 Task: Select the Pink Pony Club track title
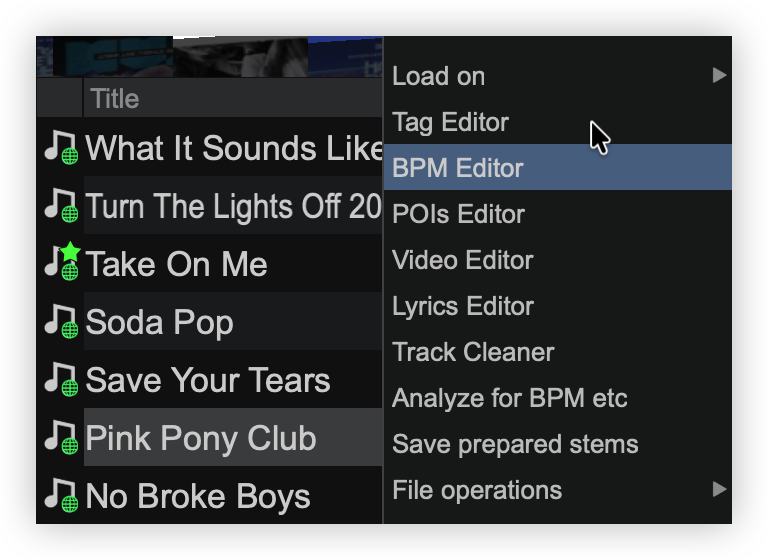tap(201, 438)
